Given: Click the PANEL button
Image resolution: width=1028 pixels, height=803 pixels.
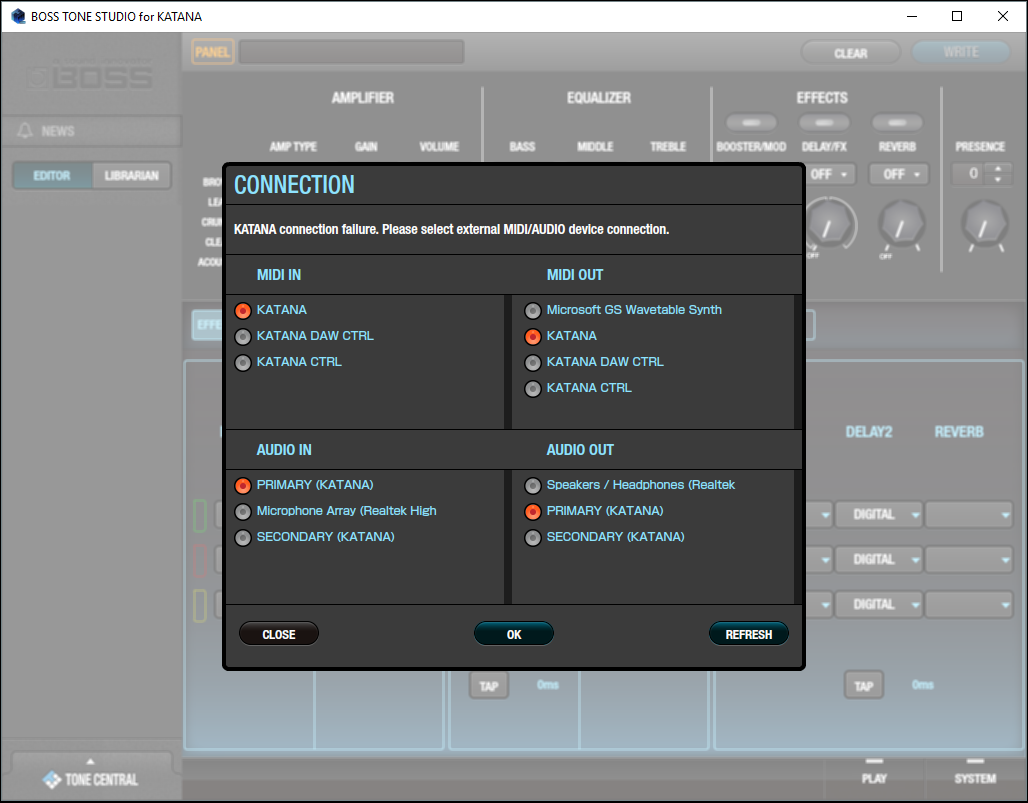Looking at the screenshot, I should pyautogui.click(x=212, y=52).
